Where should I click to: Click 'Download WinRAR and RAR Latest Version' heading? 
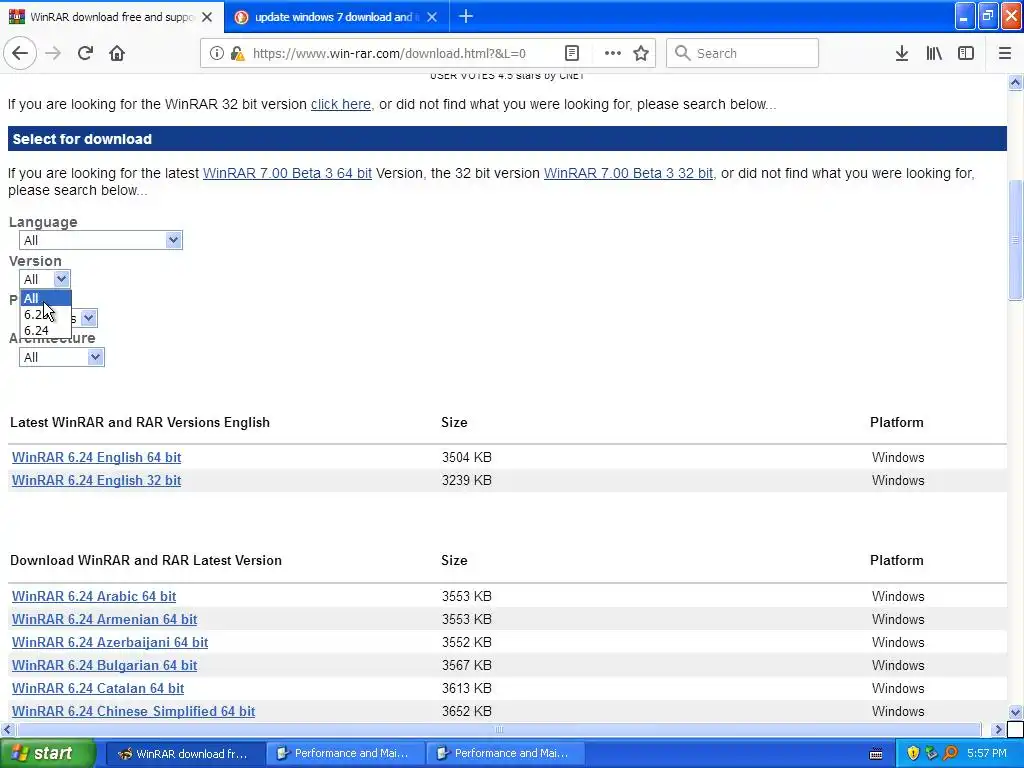146,560
